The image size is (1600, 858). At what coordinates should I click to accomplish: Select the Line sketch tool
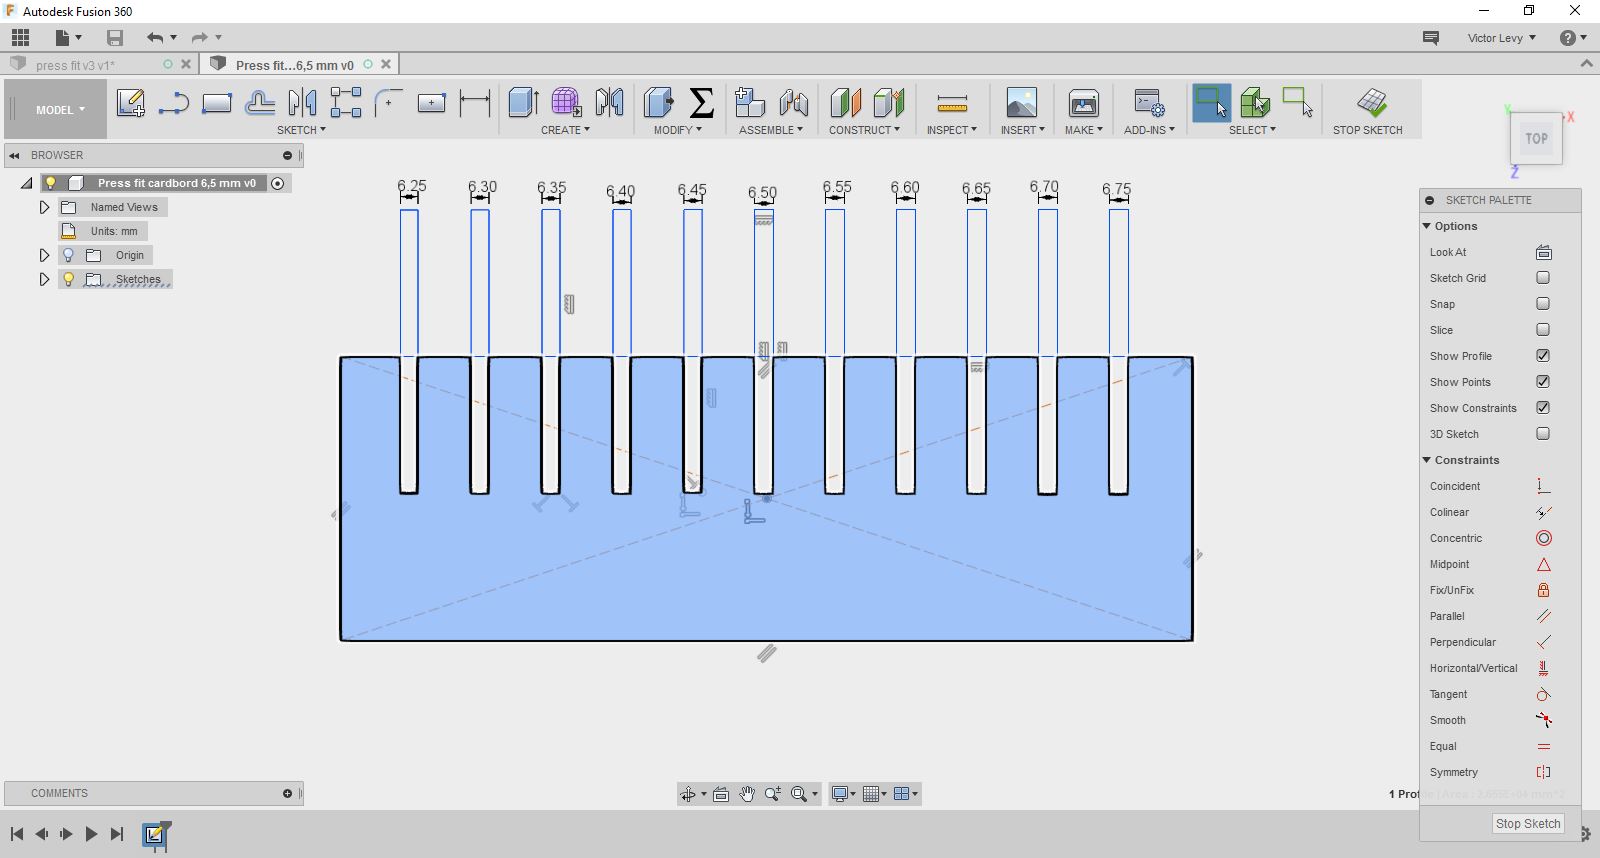coord(173,103)
